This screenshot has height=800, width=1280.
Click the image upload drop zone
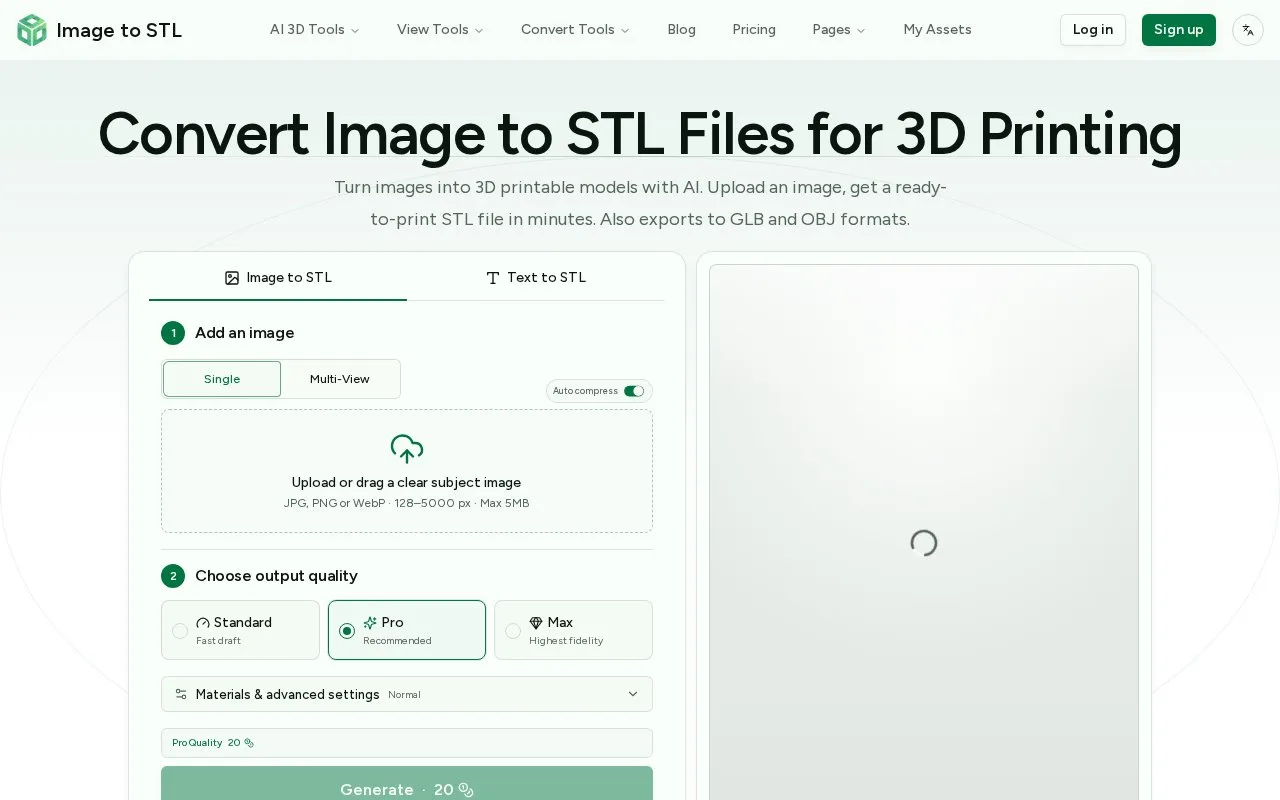tap(407, 471)
